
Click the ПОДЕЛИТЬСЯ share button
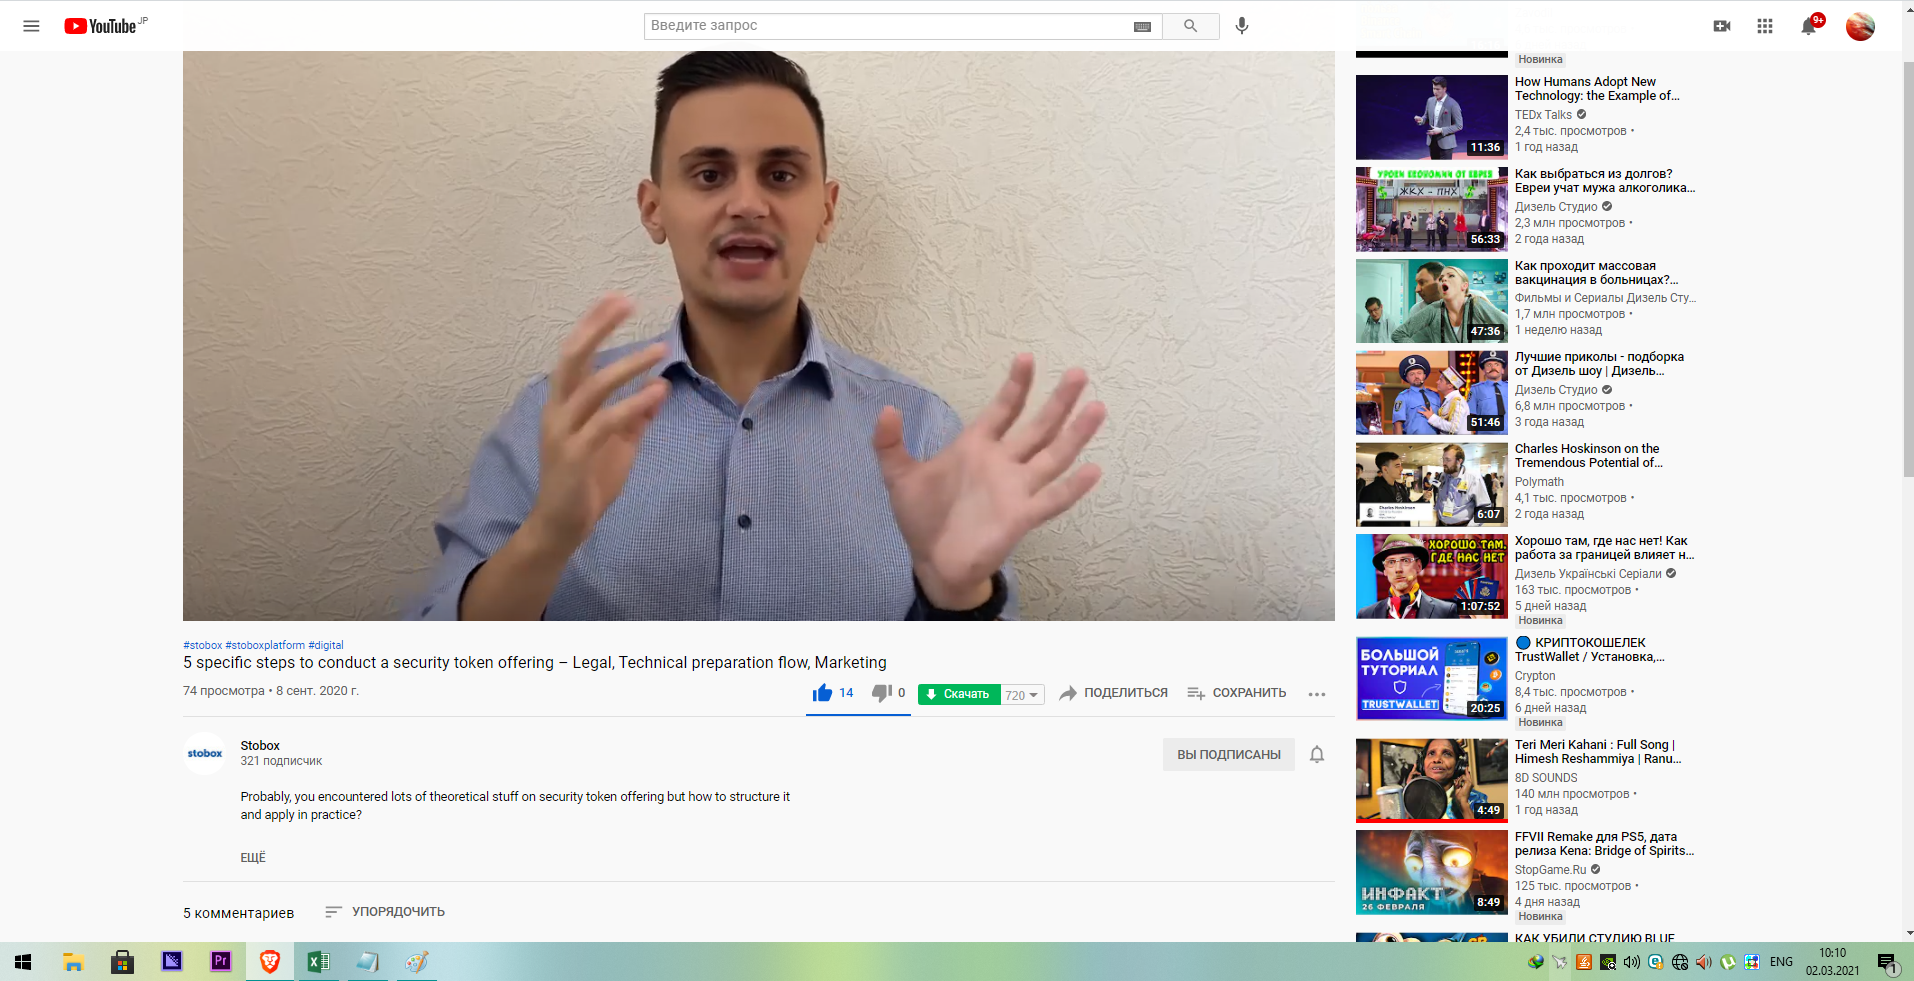pos(1126,693)
